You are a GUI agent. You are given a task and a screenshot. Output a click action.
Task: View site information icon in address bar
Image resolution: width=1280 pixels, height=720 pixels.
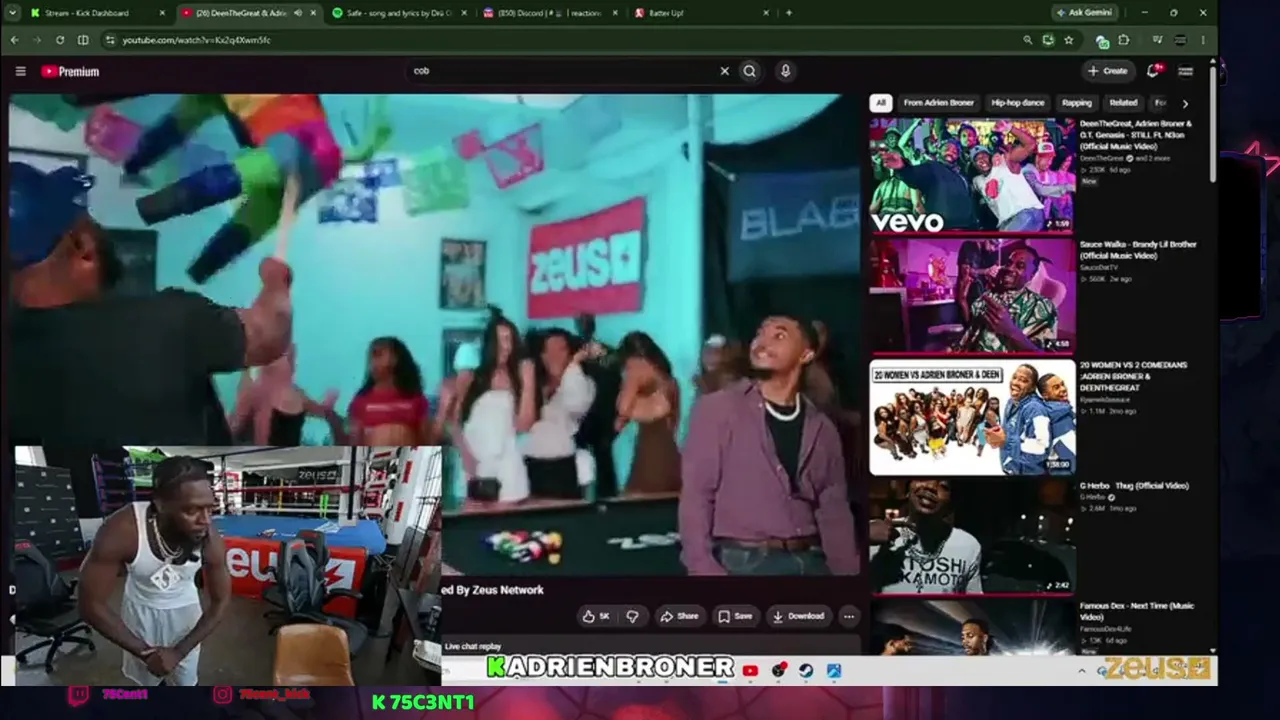(x=108, y=40)
